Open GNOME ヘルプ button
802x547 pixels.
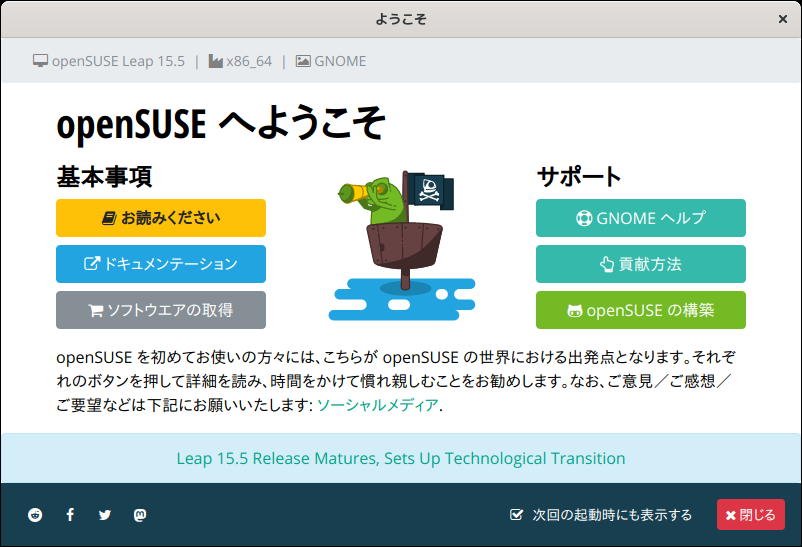641,218
